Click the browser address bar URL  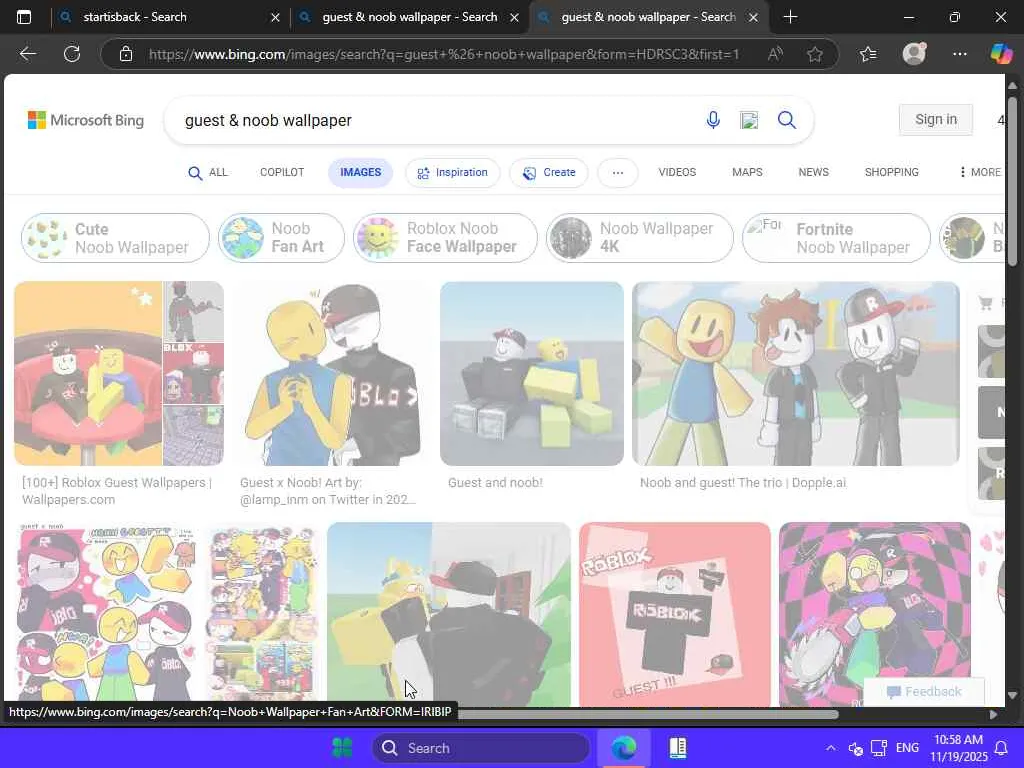coord(443,54)
